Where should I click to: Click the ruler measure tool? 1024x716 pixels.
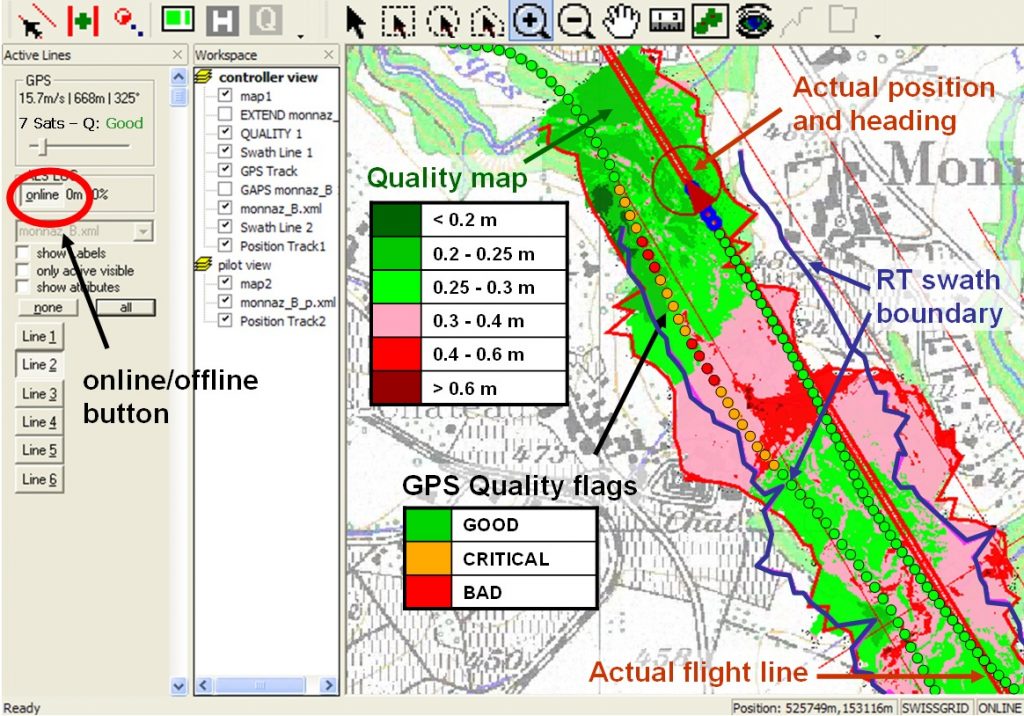pos(664,20)
